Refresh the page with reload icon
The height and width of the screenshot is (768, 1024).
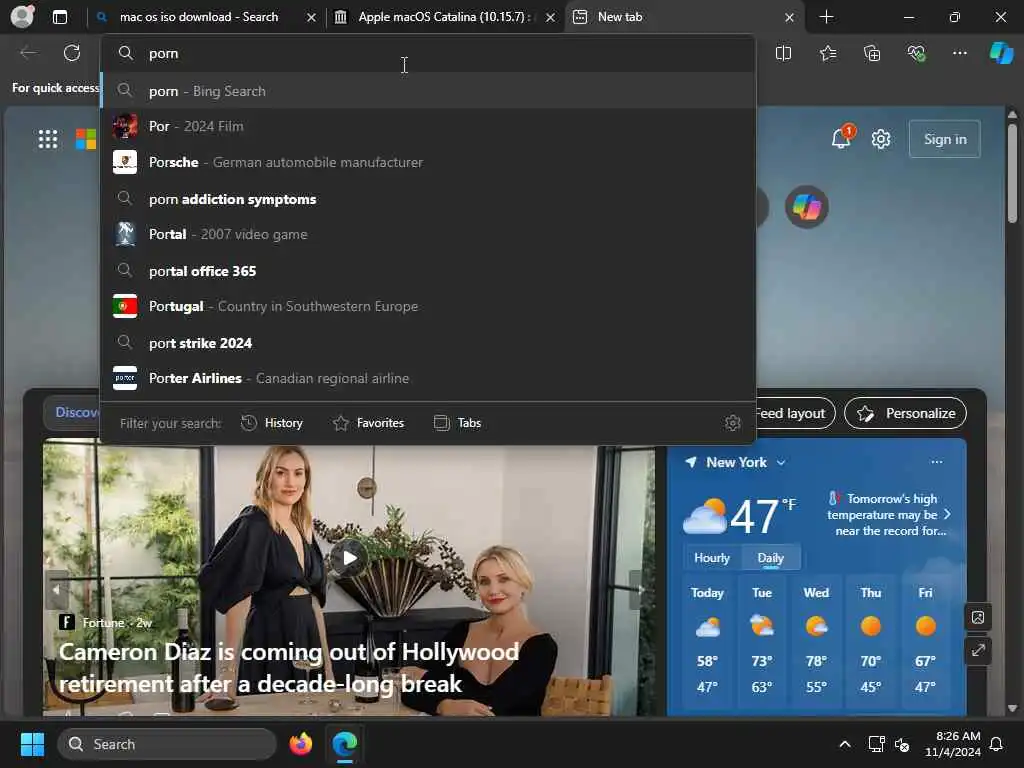pos(72,53)
